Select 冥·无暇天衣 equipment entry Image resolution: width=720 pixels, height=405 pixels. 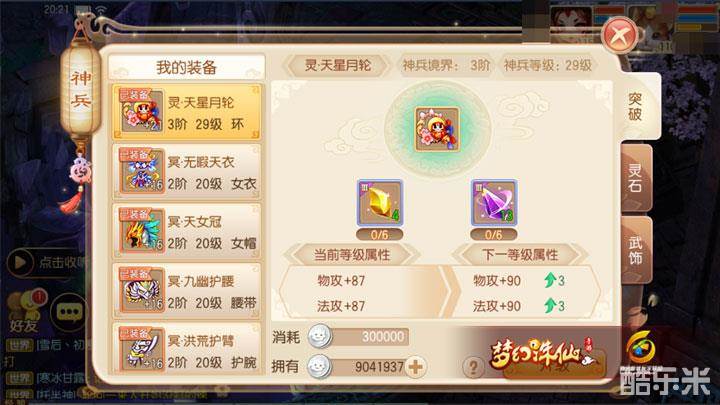point(187,171)
